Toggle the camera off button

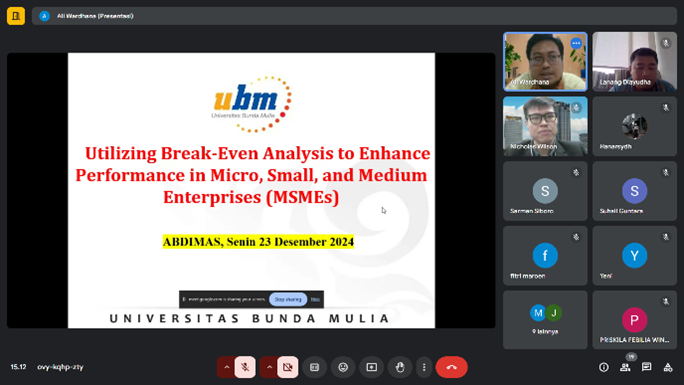(x=287, y=367)
